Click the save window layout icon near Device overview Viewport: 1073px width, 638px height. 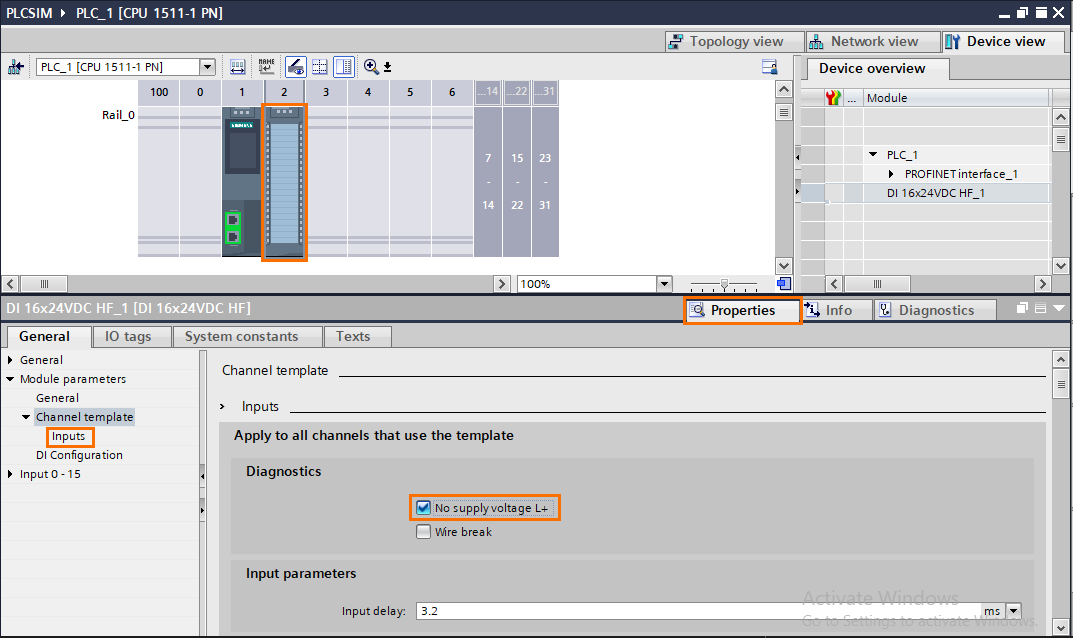click(770, 66)
